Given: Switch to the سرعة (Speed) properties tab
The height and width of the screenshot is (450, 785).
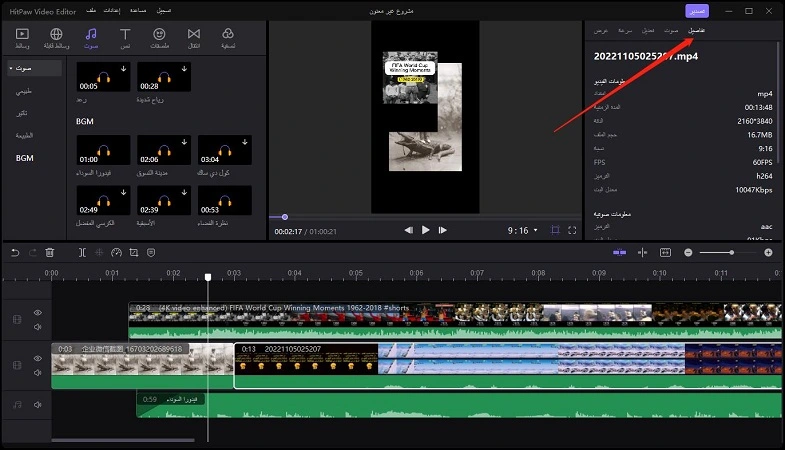Looking at the screenshot, I should click(625, 31).
